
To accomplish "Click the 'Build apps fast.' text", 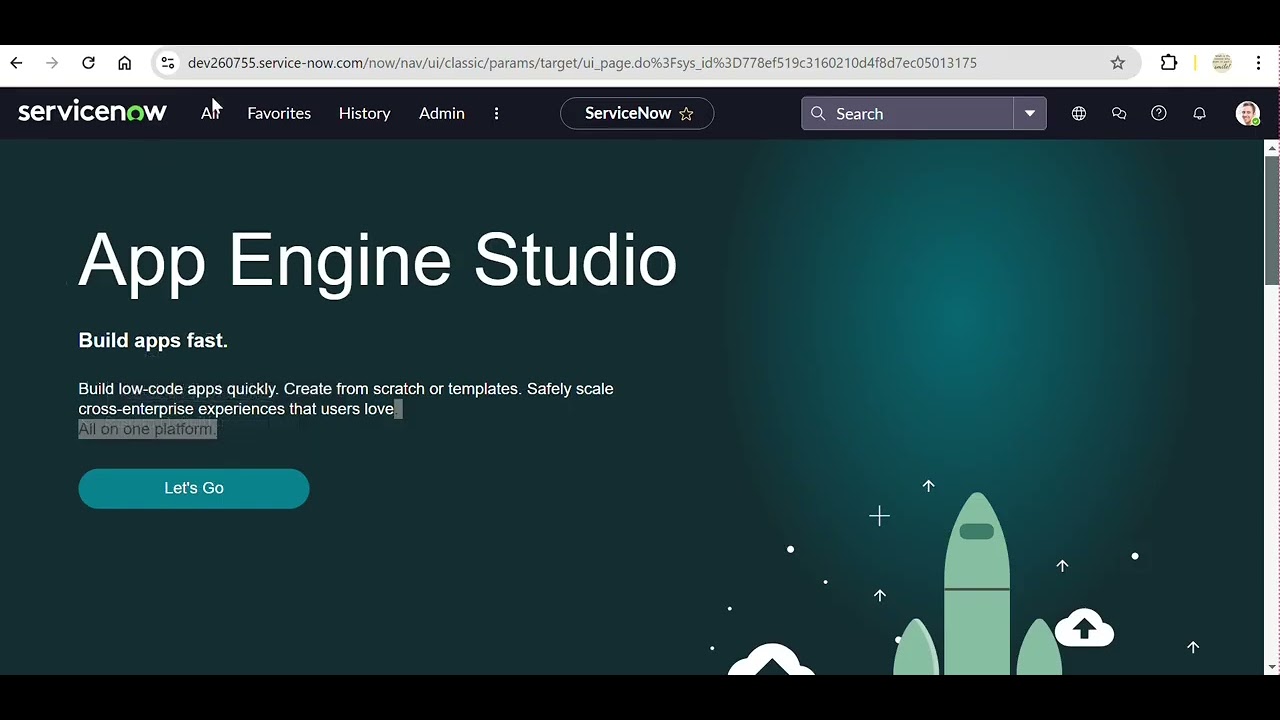I will [153, 340].
